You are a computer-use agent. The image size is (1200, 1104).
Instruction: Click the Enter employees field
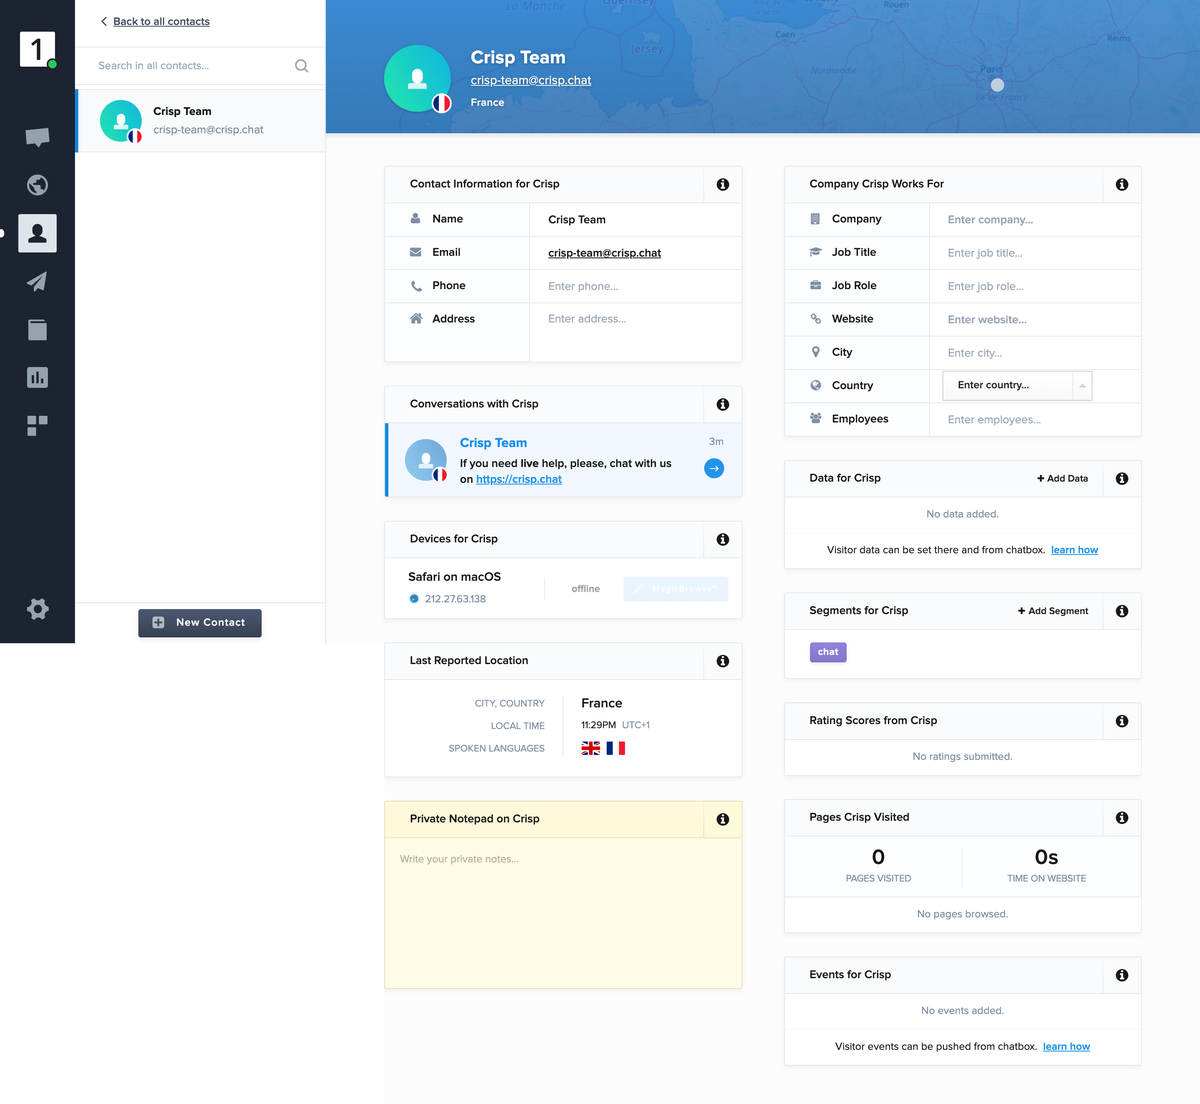(x=1036, y=420)
